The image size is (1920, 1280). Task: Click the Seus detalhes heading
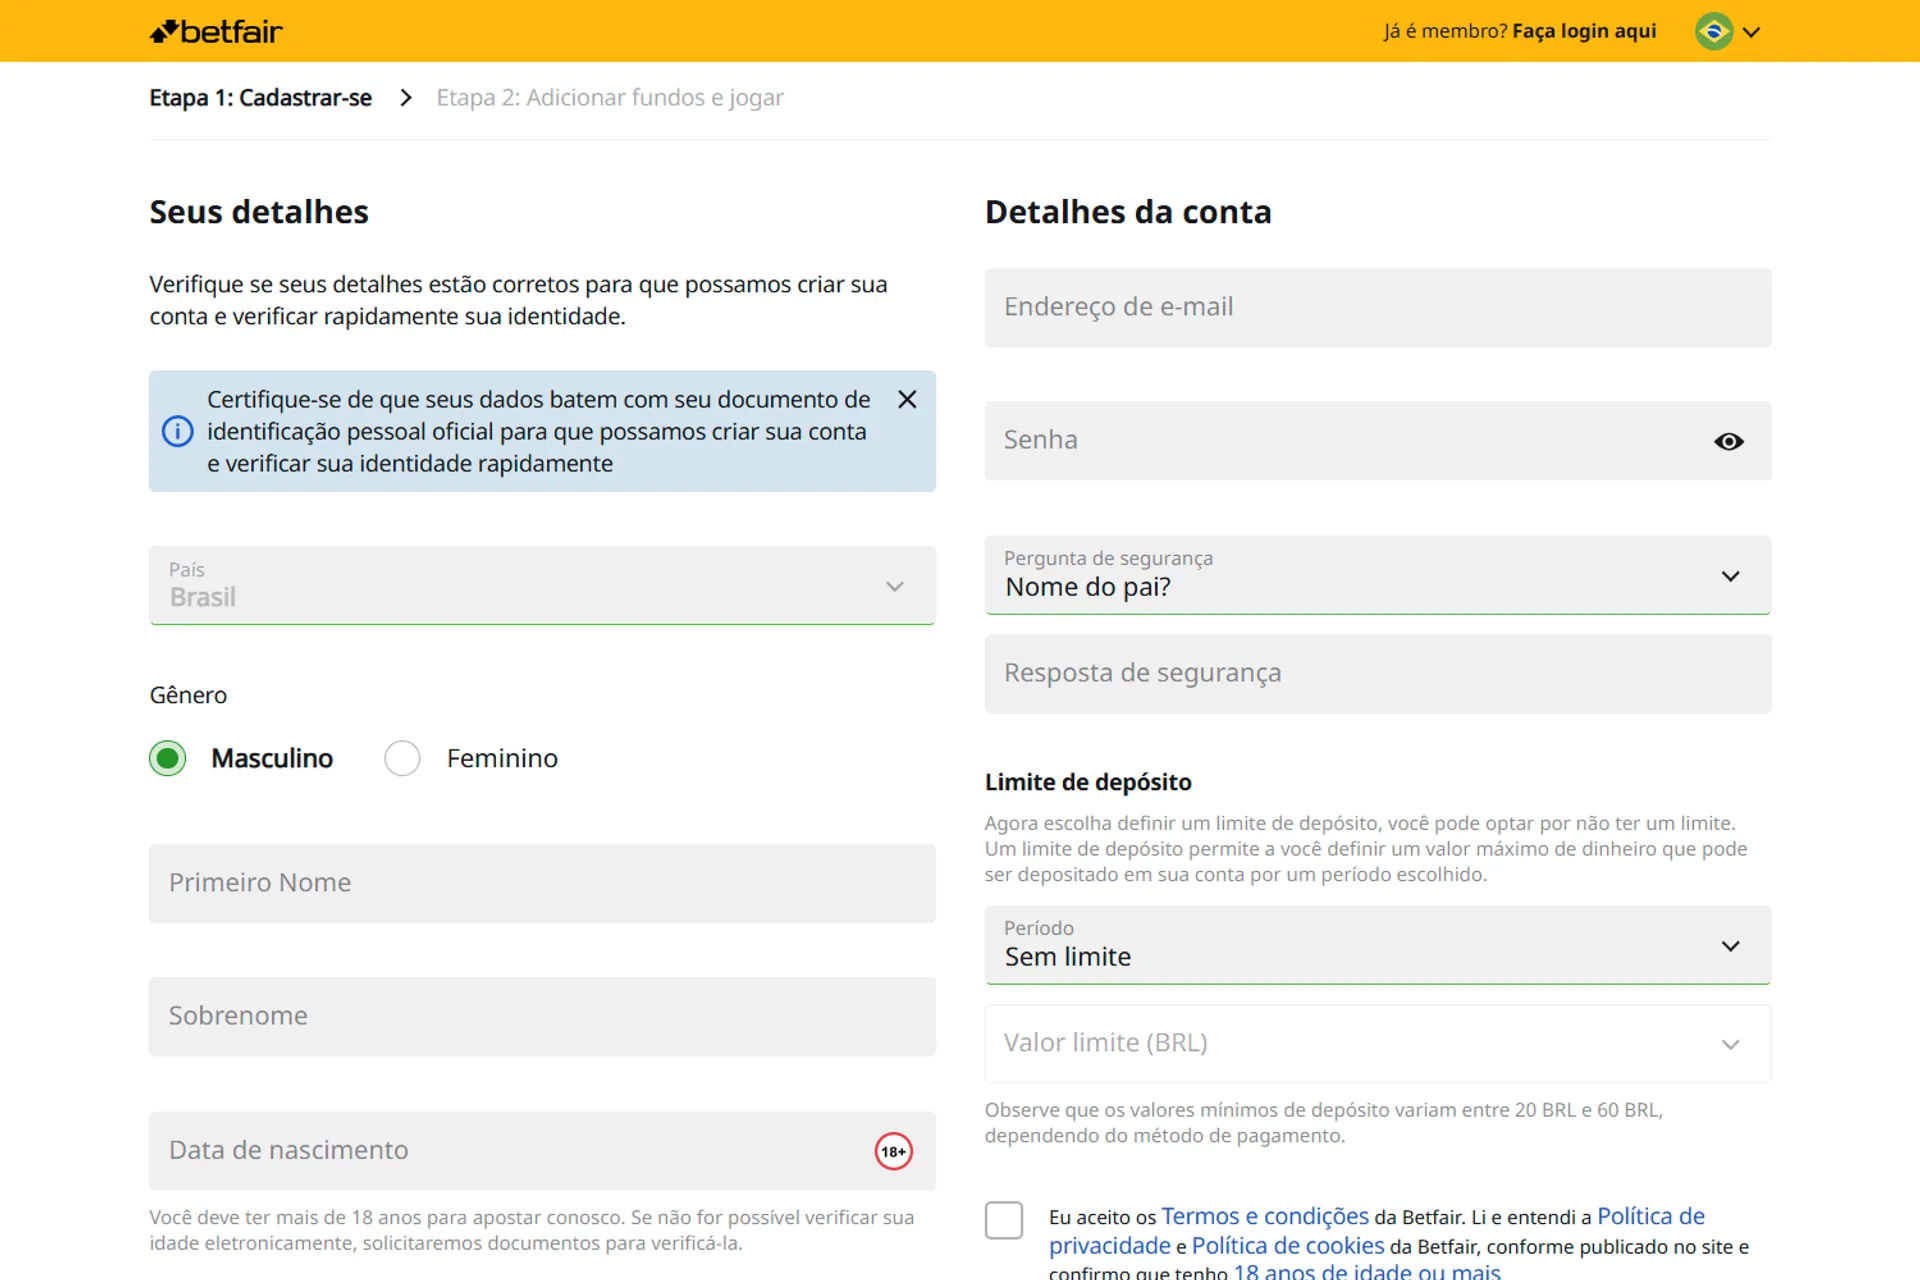tap(259, 212)
